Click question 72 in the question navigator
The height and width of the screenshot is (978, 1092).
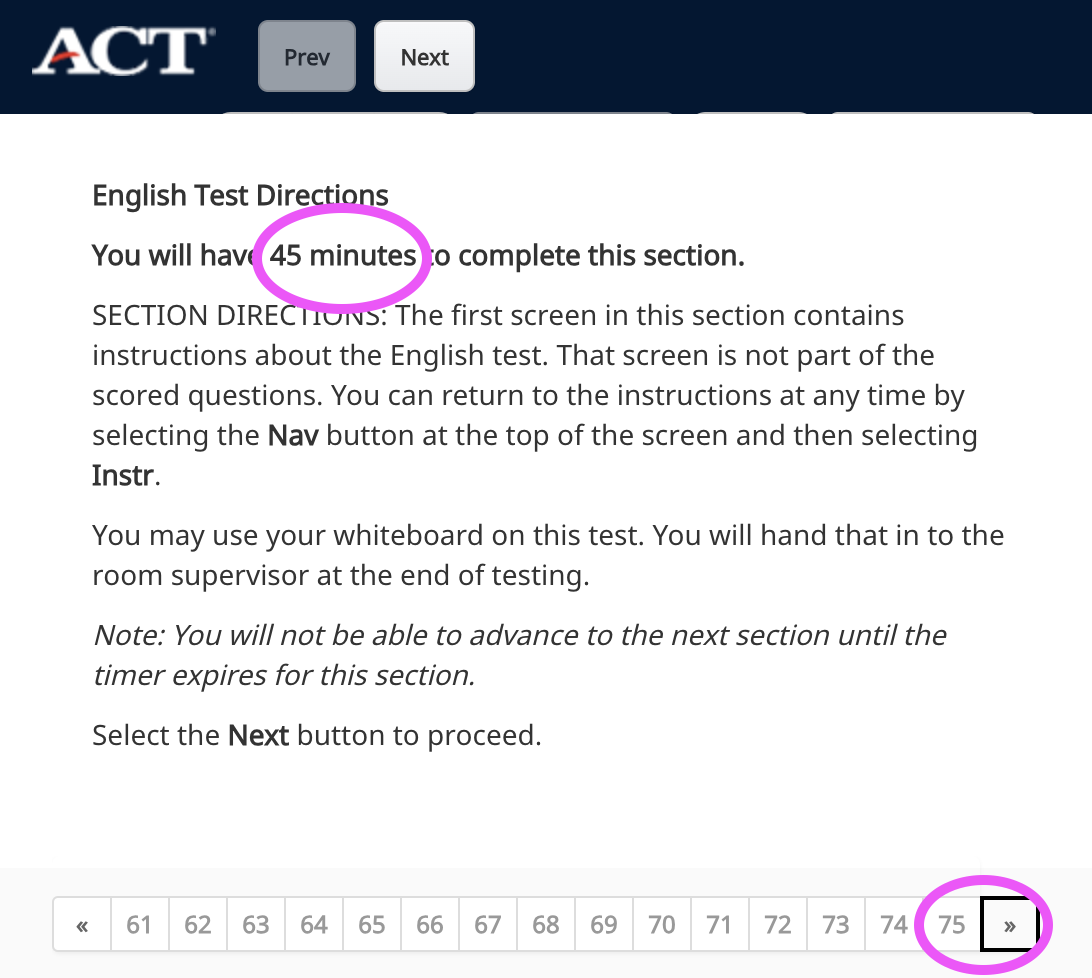pos(777,924)
